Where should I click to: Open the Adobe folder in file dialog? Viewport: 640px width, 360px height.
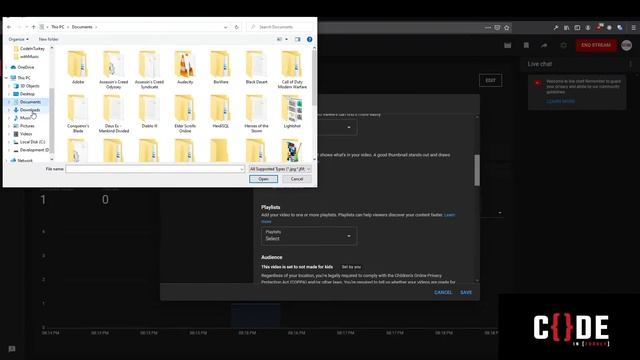click(78, 67)
